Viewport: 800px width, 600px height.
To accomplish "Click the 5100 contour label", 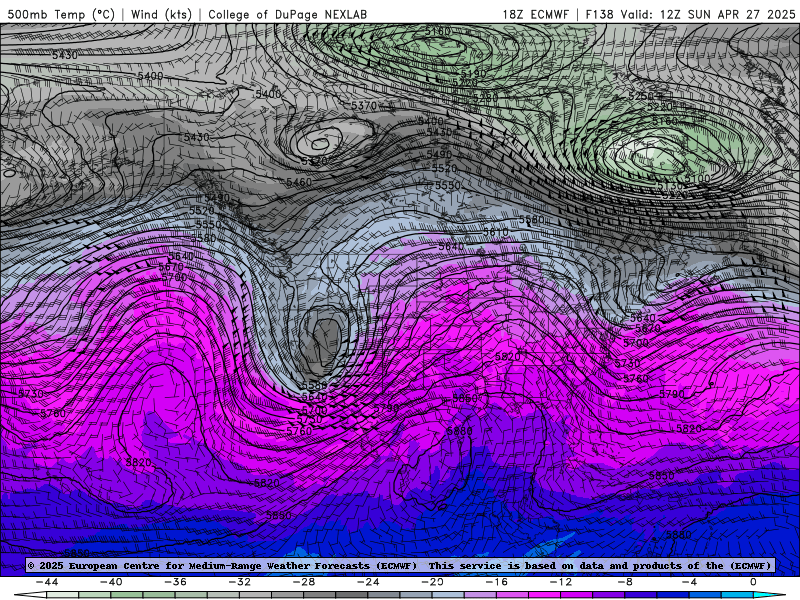I will 697,179.
